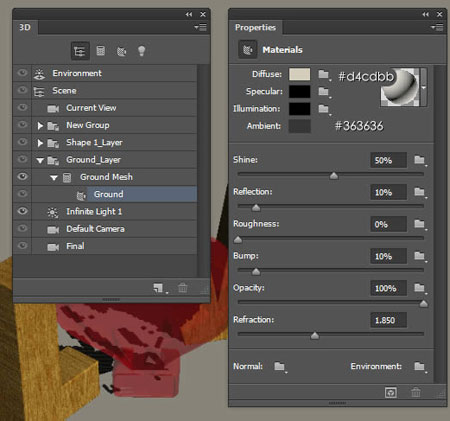Open the Illumination texture folder menu

(x=324, y=109)
